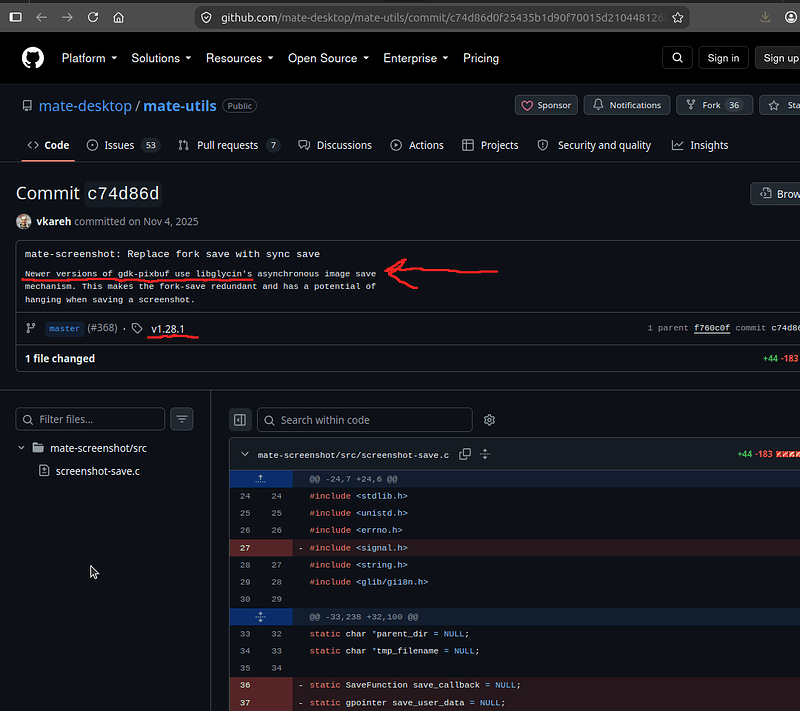Viewport: 800px width, 711px height.
Task: Select screenshot-save.c in file tree
Action: point(97,471)
